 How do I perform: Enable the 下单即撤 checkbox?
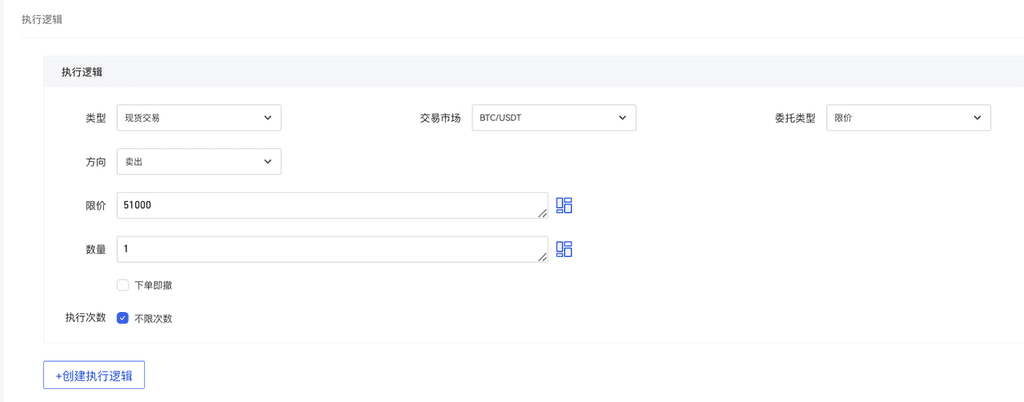[x=123, y=285]
